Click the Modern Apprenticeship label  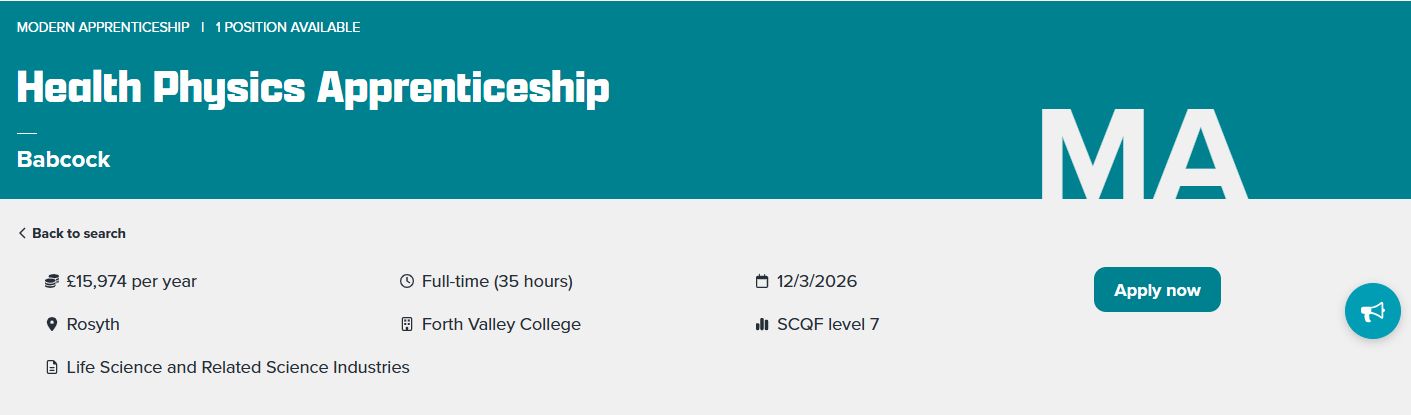point(103,27)
